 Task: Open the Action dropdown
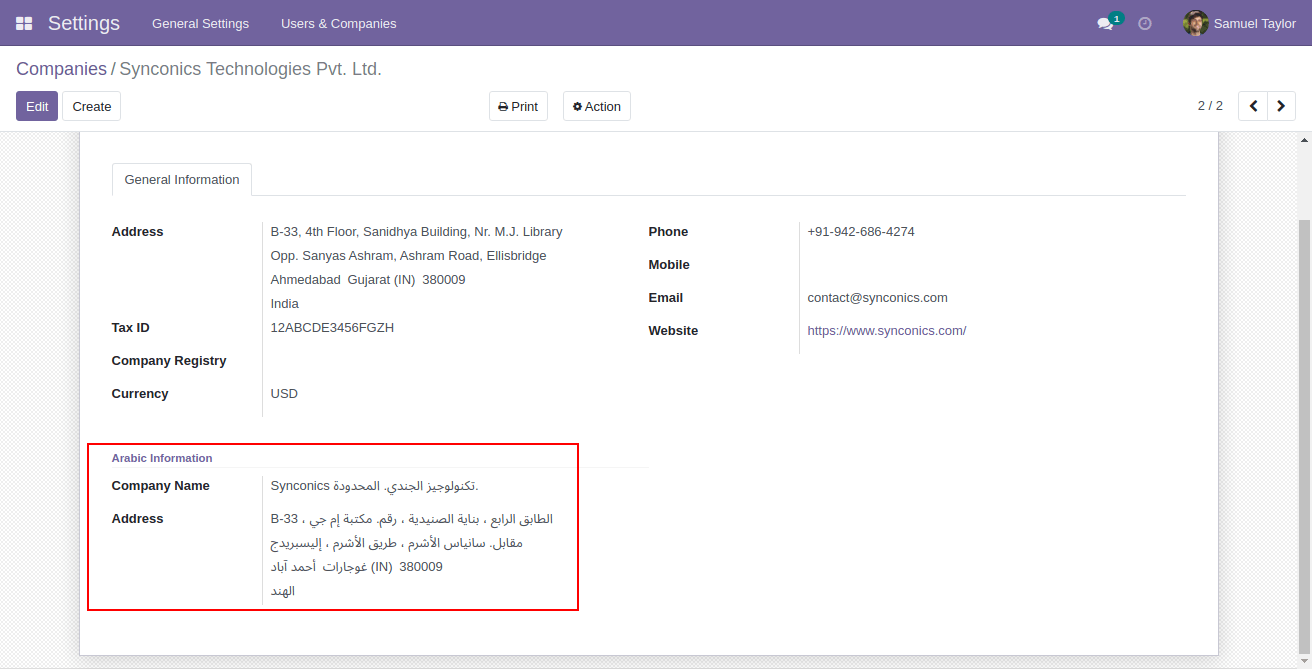(x=597, y=106)
